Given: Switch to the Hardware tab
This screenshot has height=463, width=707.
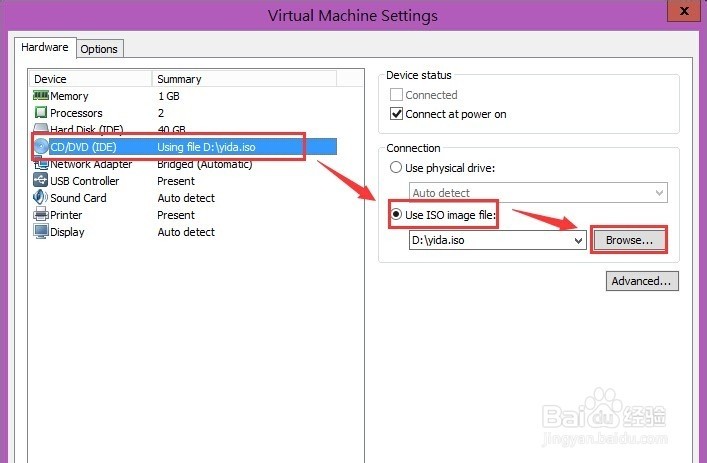Looking at the screenshot, I should (x=45, y=47).
